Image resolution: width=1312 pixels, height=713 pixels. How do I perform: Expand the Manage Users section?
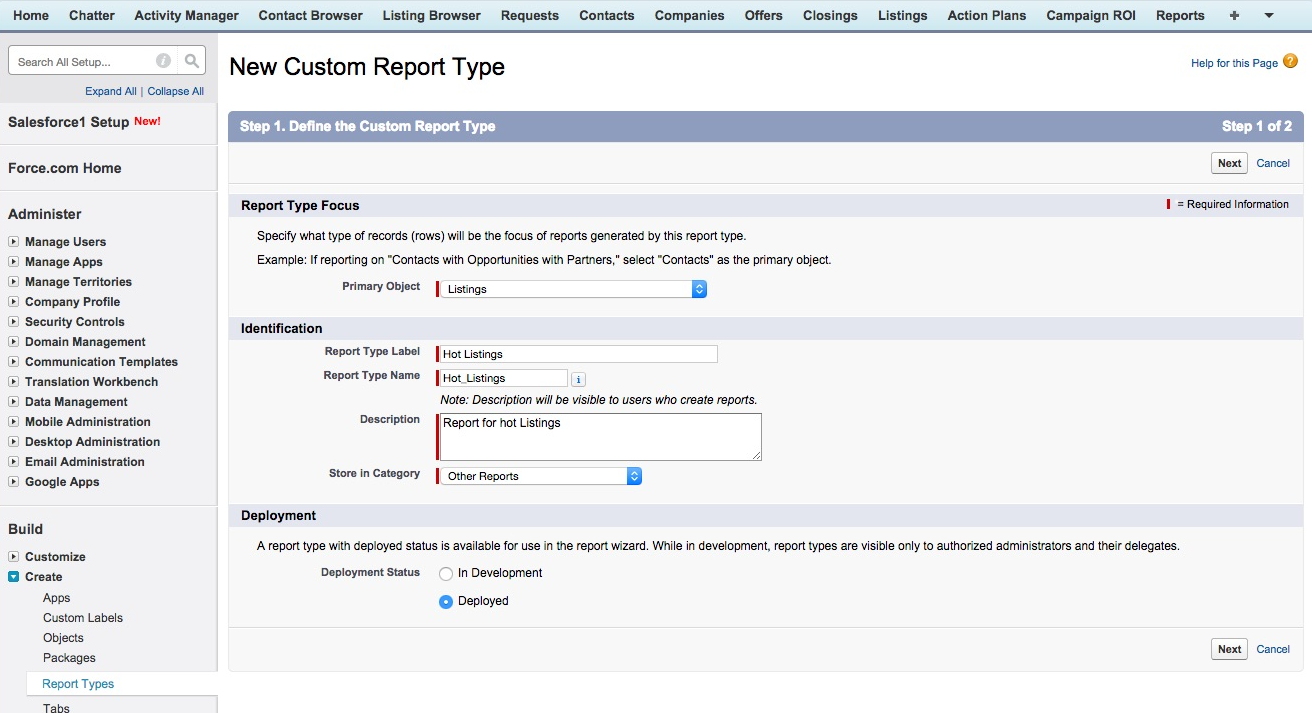click(12, 242)
